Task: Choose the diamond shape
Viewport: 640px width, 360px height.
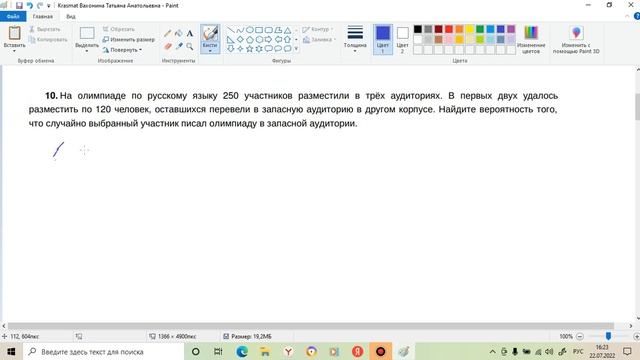Action: point(240,39)
